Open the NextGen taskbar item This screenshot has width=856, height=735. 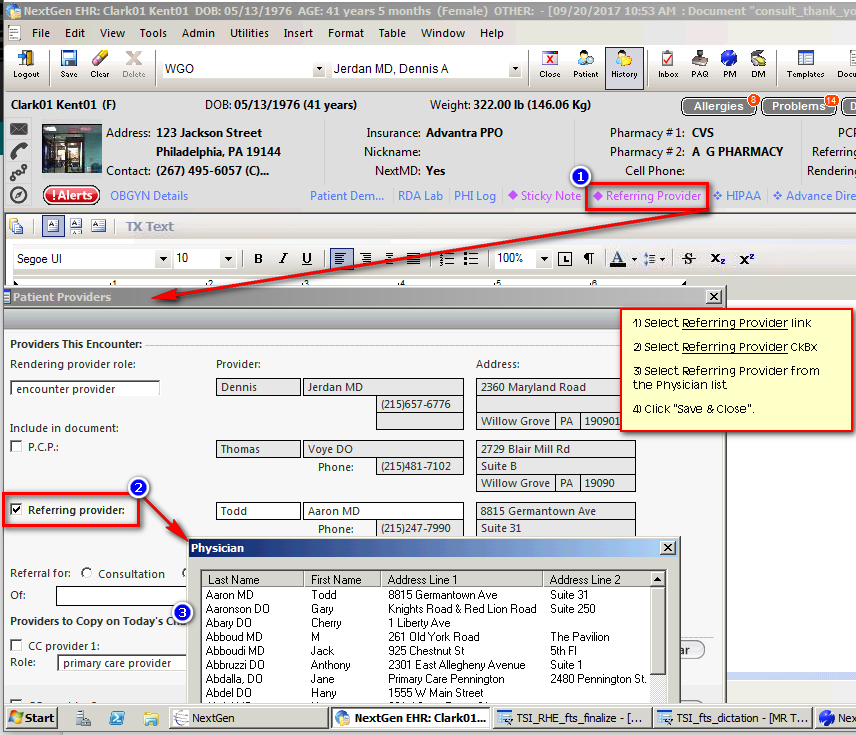[248, 718]
